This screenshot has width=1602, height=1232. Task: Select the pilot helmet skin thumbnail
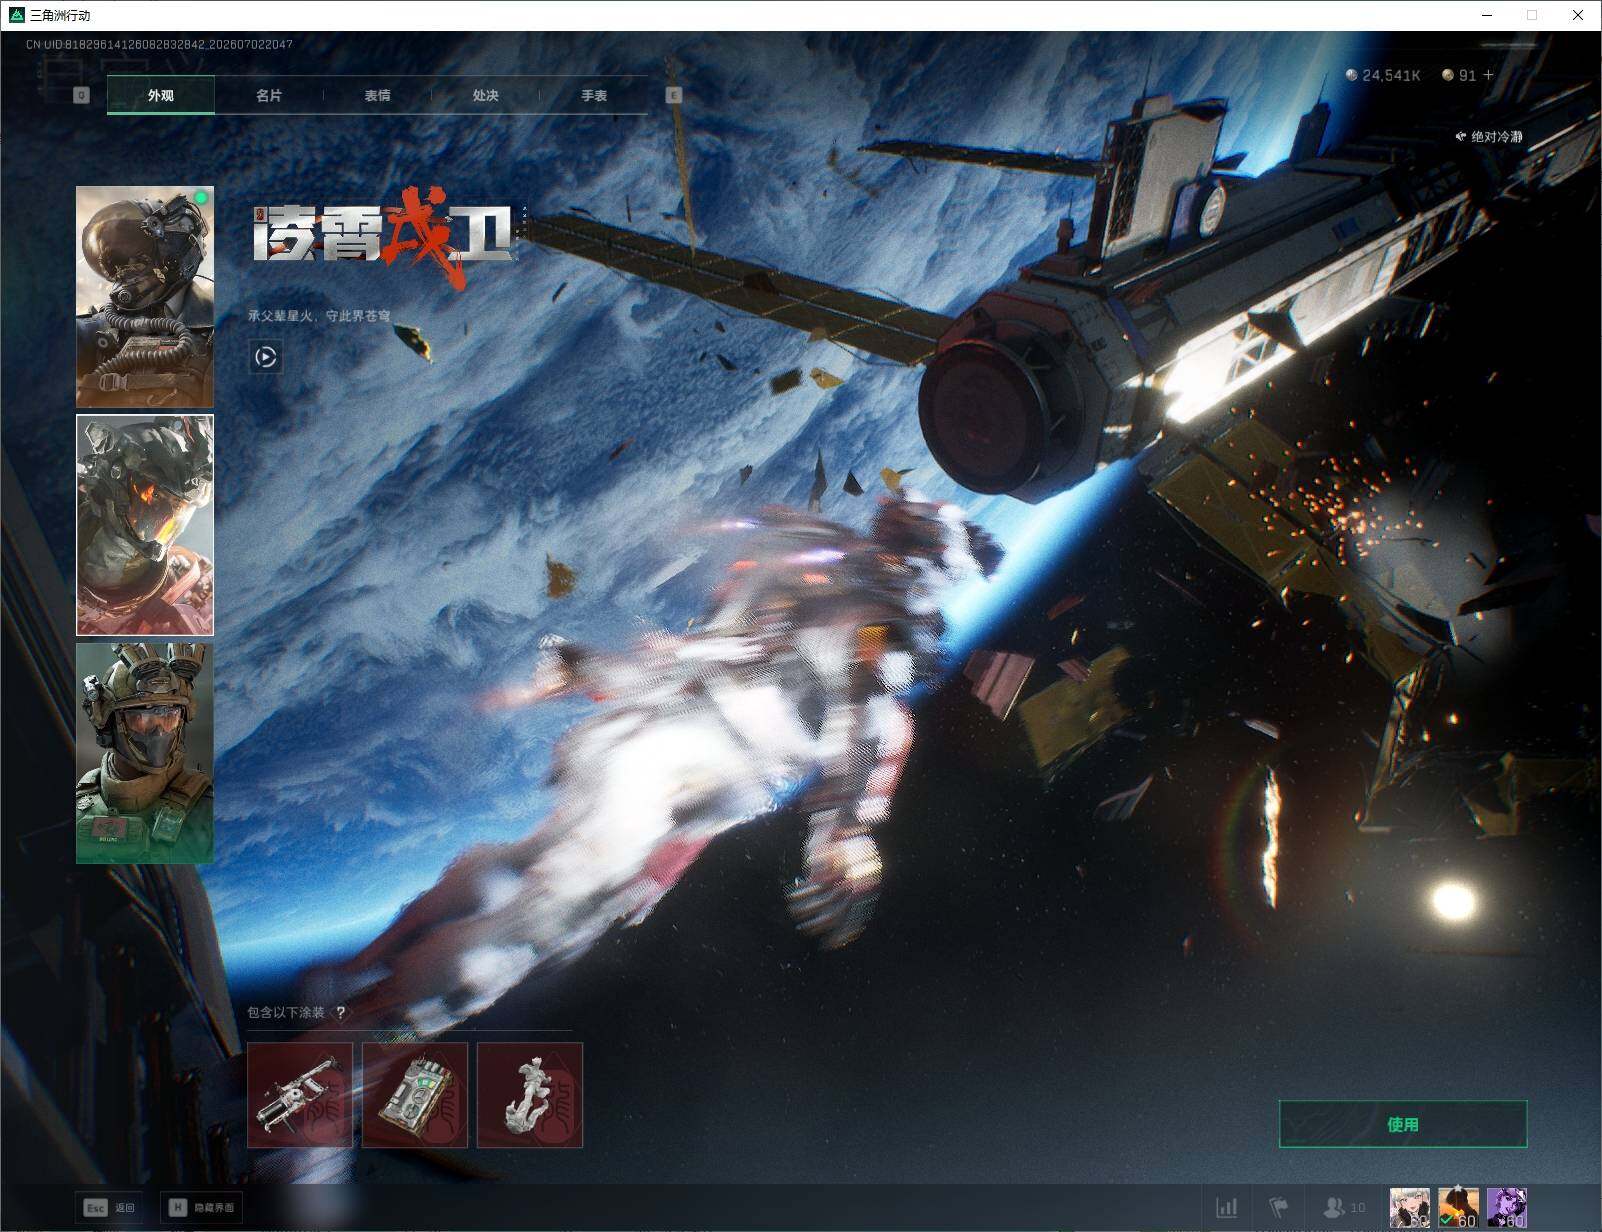tap(145, 297)
